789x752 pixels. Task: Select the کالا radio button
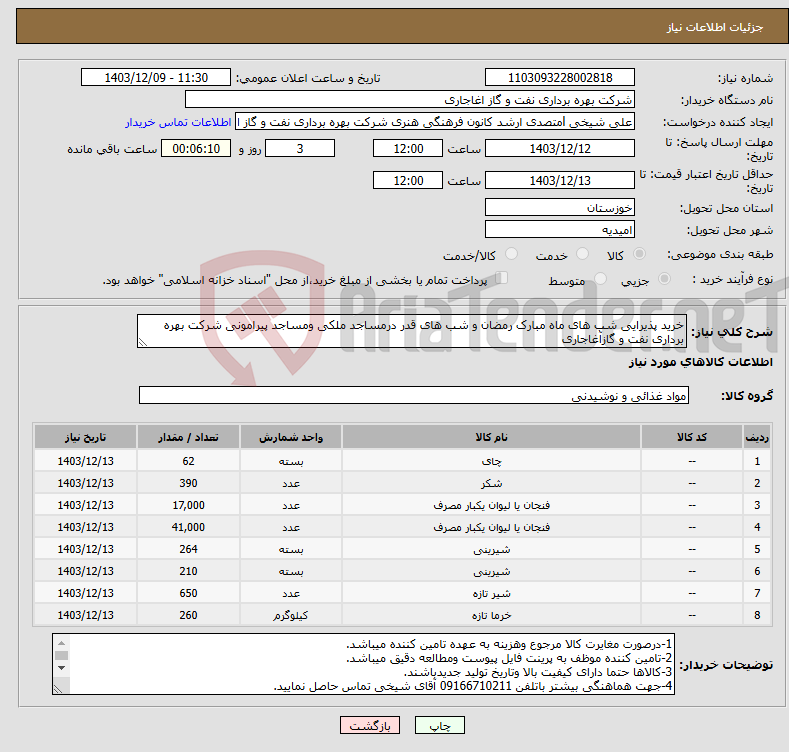pos(639,254)
